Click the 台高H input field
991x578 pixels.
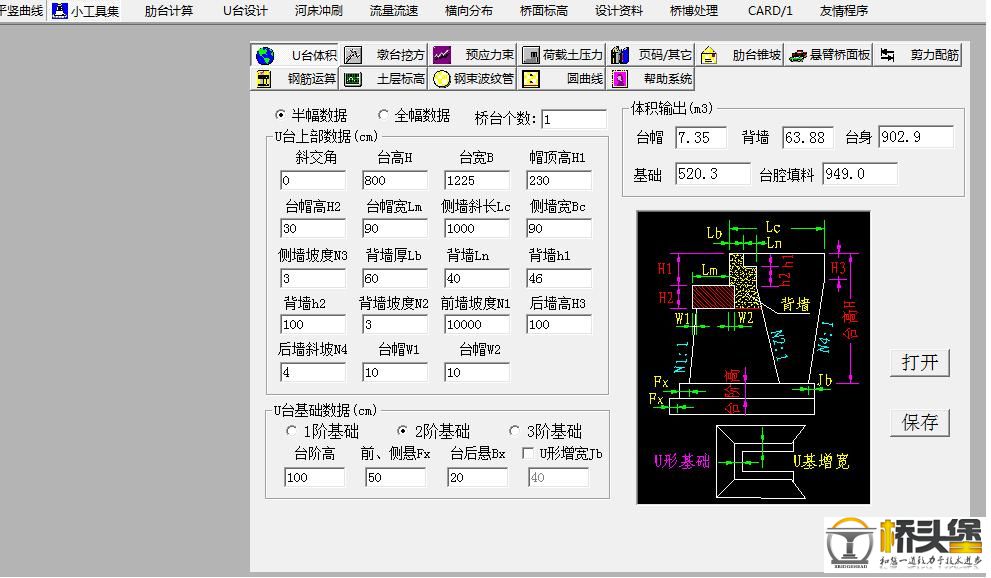click(395, 181)
